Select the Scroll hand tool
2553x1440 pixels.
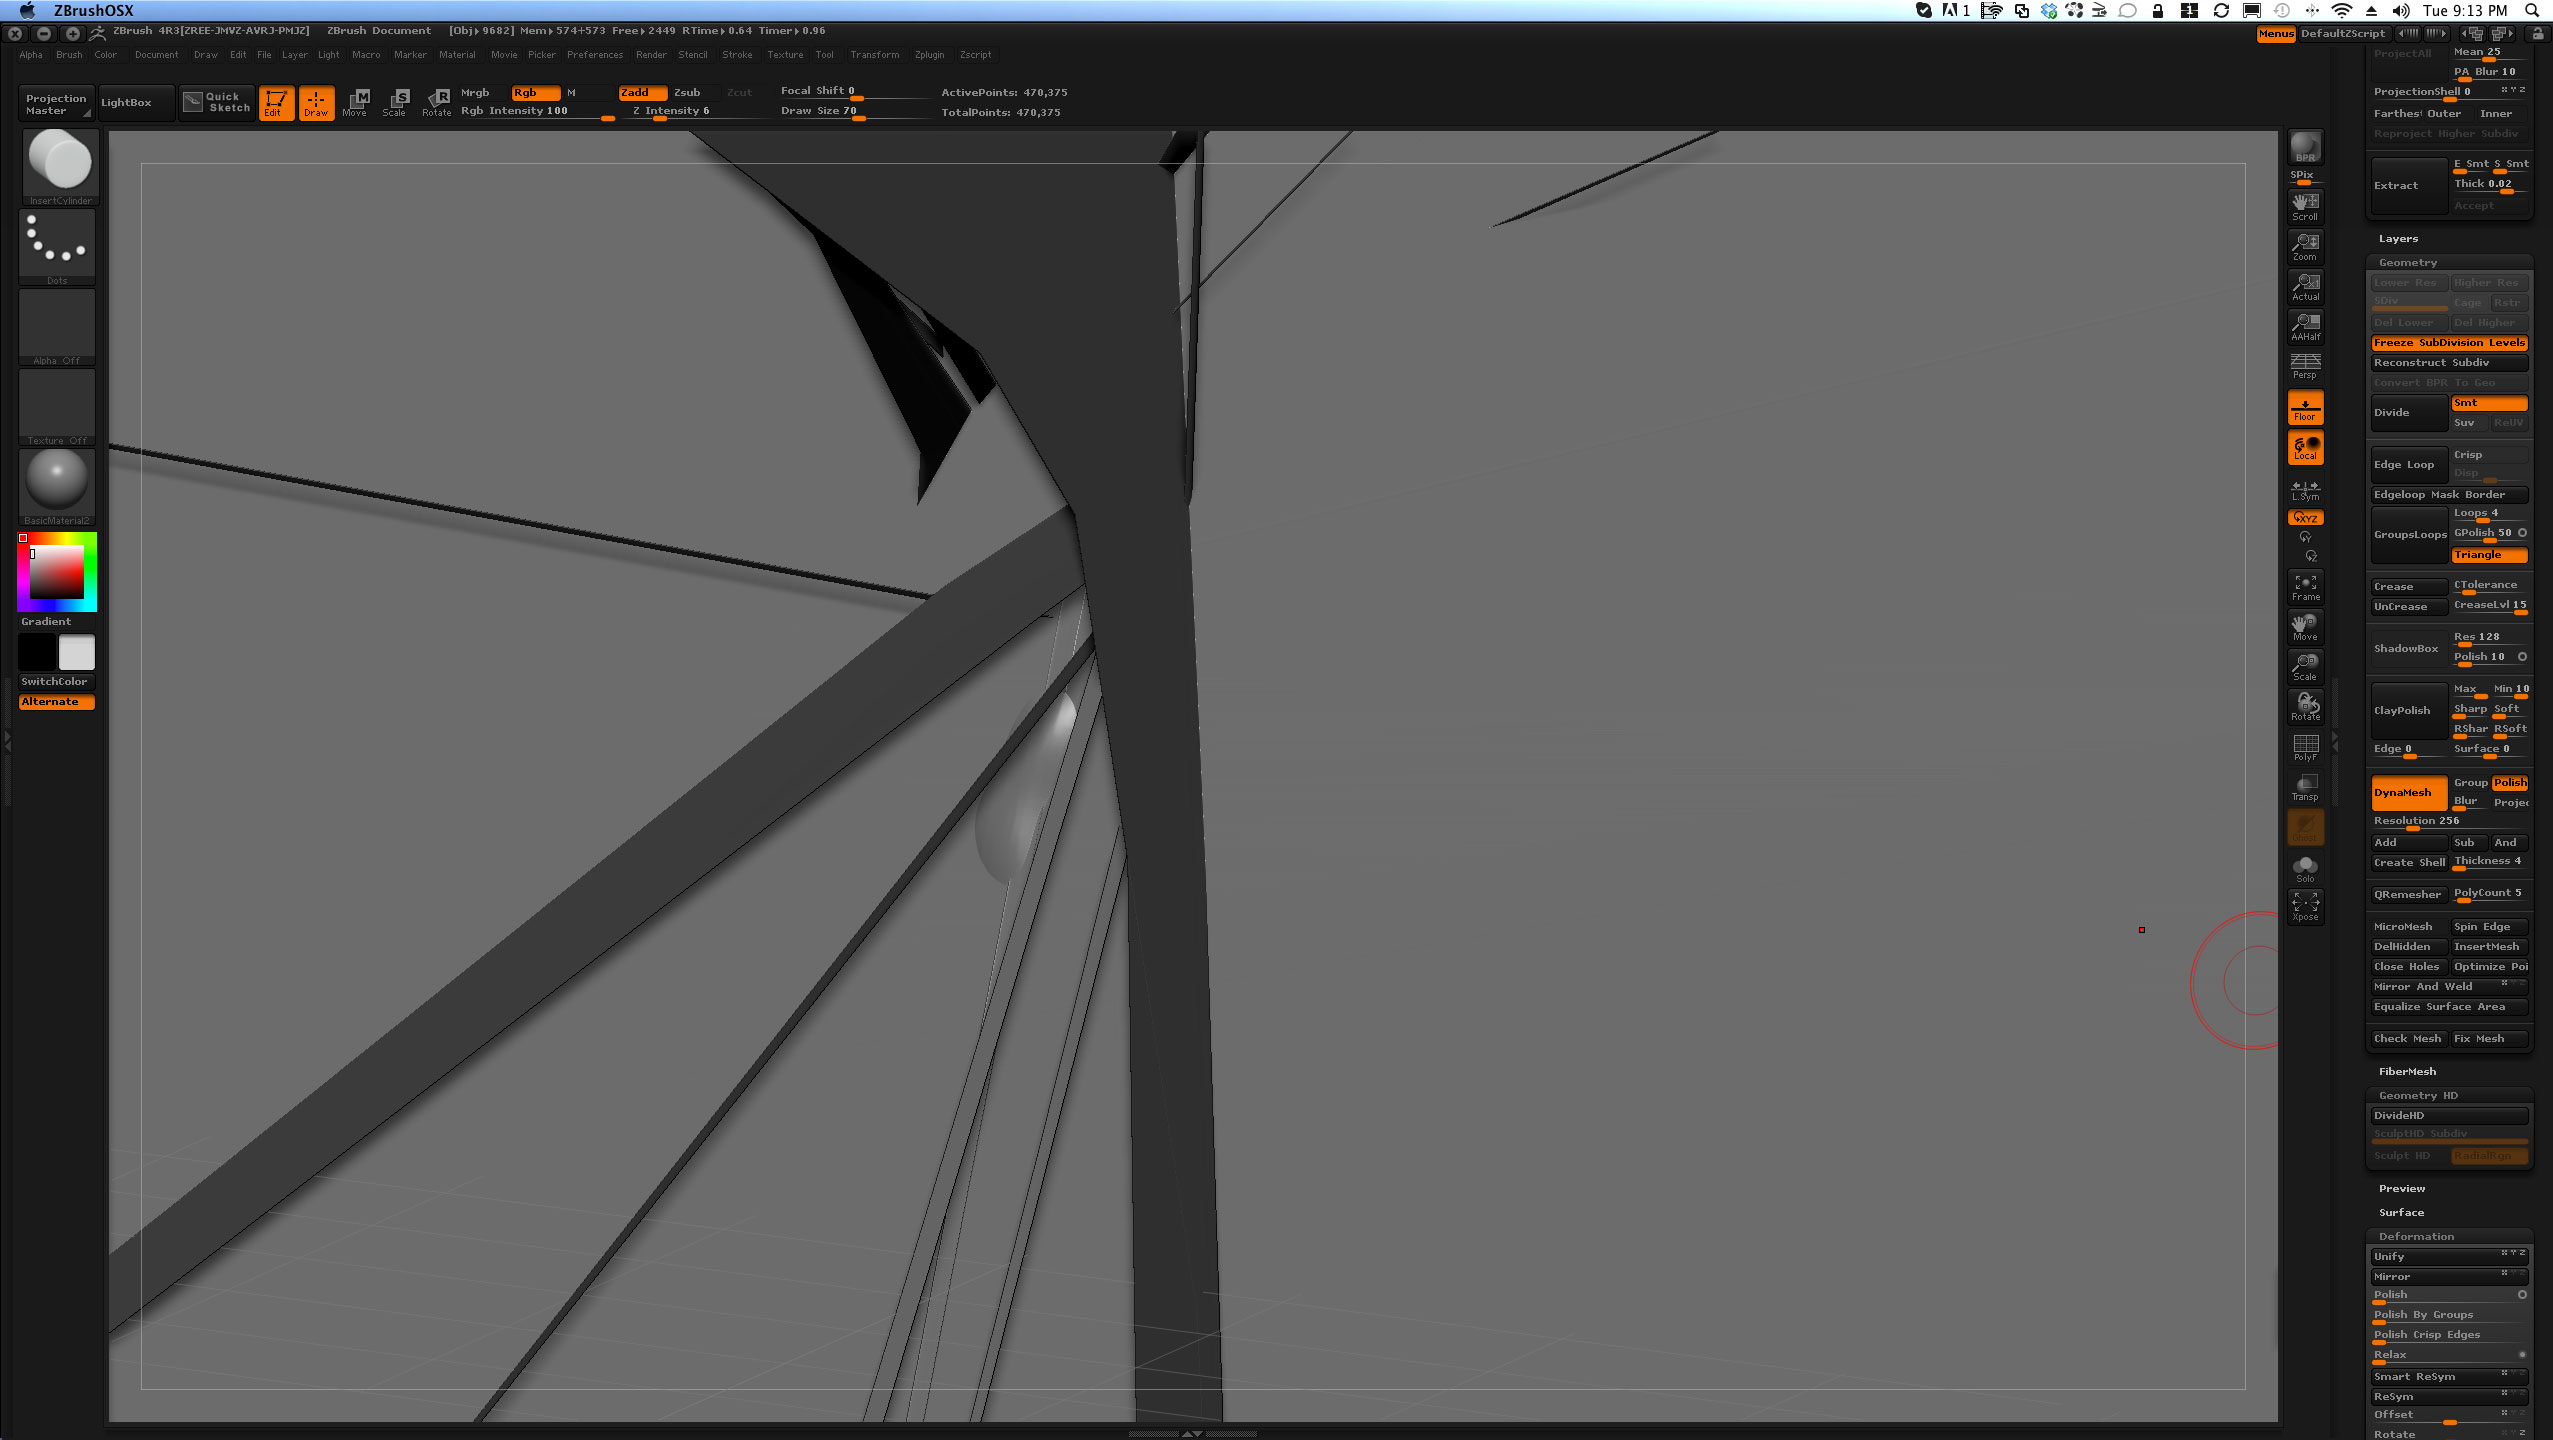pyautogui.click(x=2305, y=206)
